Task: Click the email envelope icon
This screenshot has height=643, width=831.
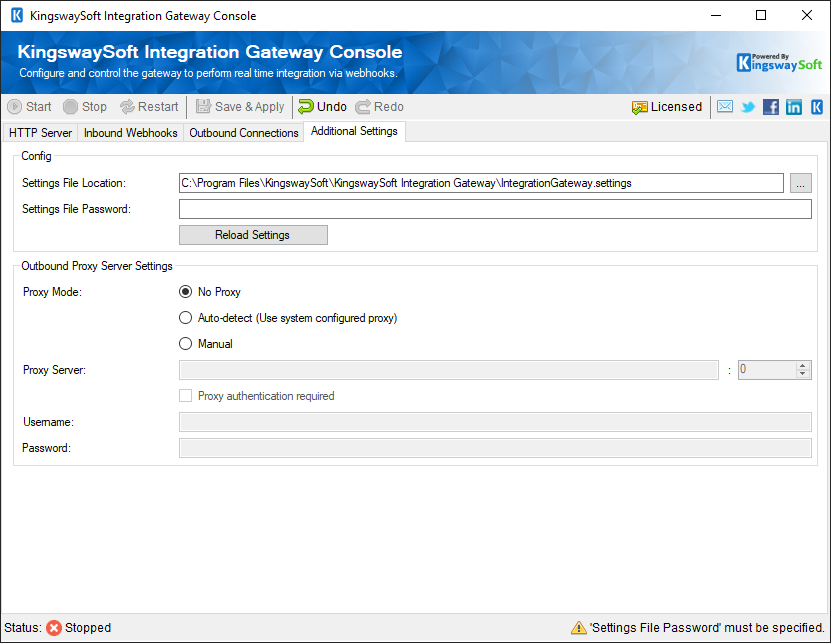Action: pyautogui.click(x=725, y=107)
